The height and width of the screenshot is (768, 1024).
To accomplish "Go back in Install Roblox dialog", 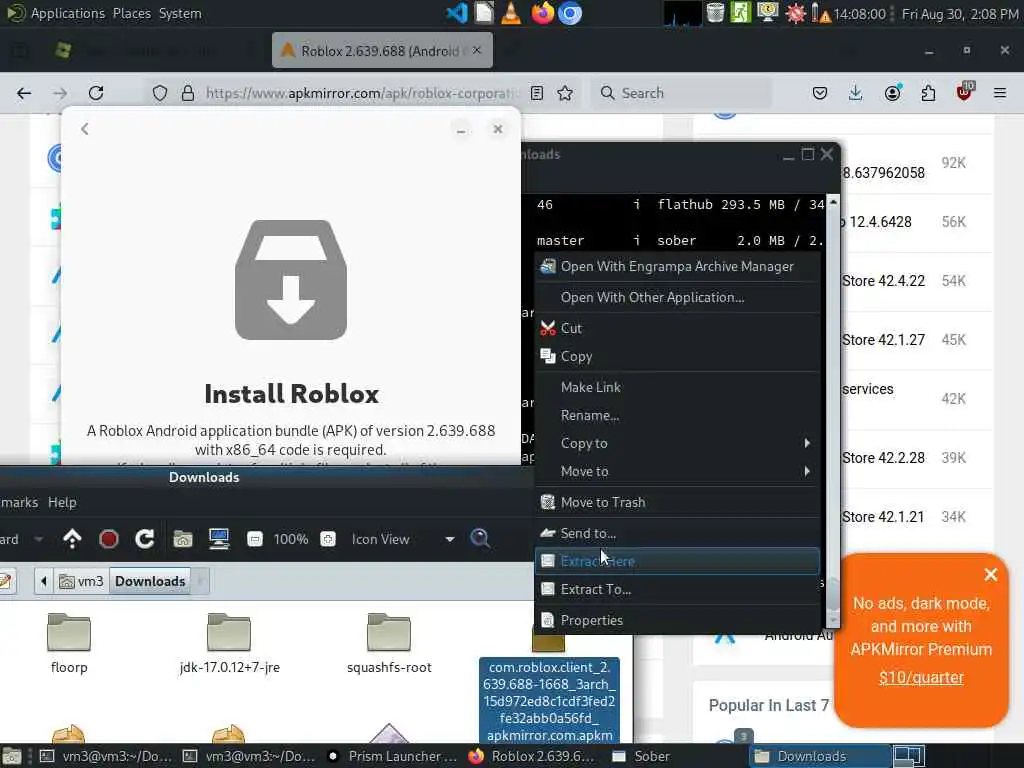I will point(85,129).
